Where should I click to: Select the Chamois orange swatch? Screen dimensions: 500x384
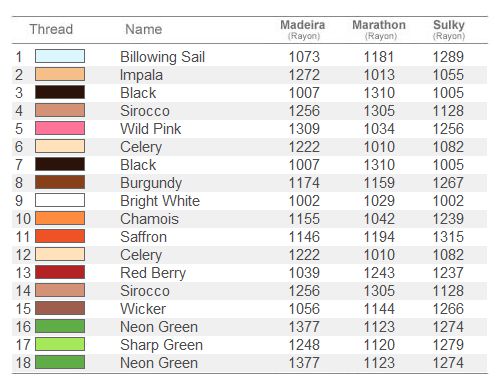point(60,218)
